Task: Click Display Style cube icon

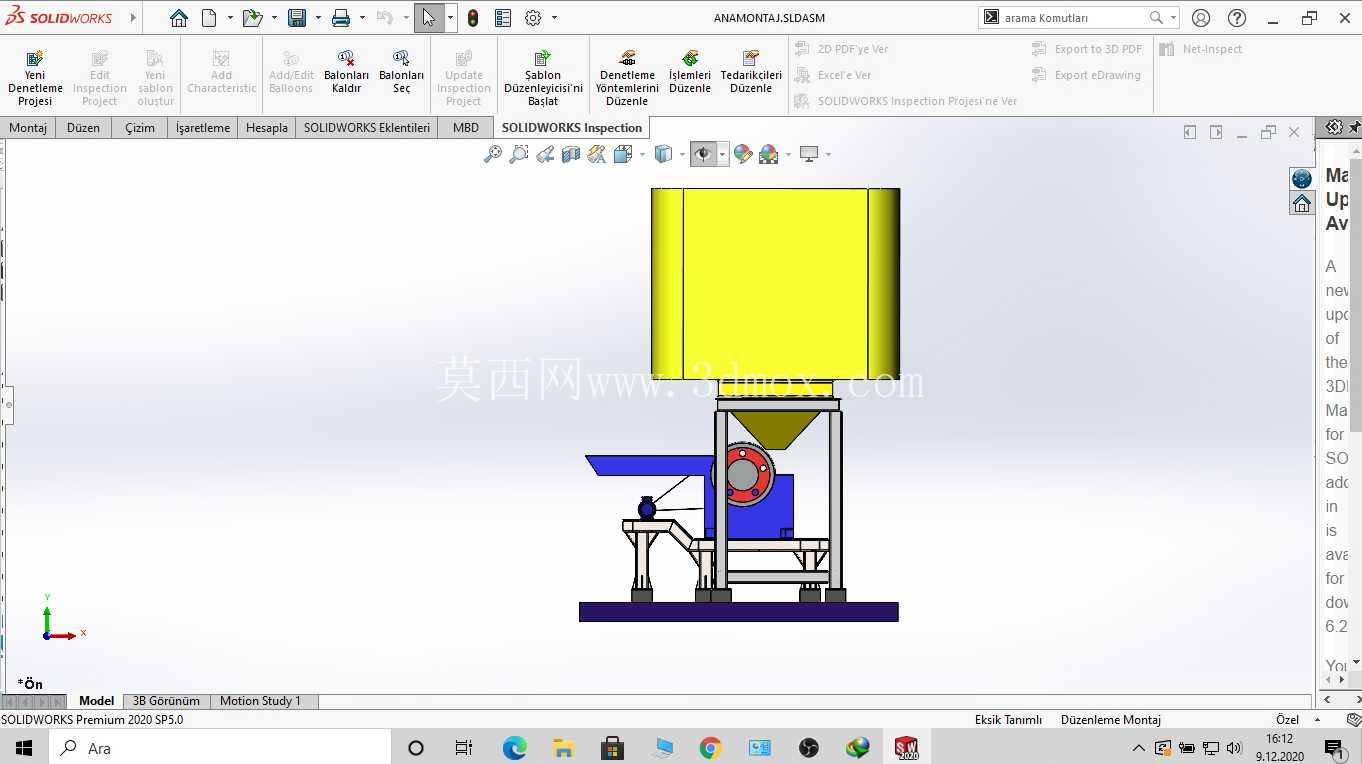Action: (x=662, y=154)
